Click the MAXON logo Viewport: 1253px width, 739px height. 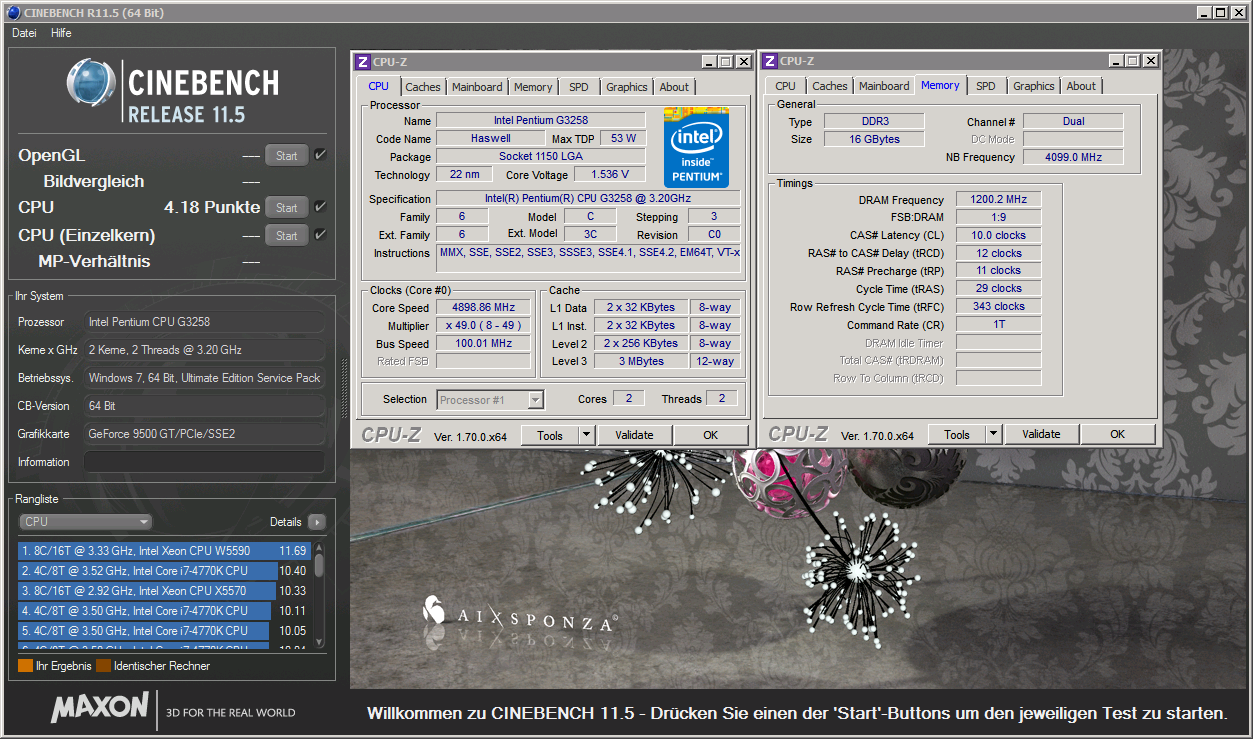coord(100,708)
